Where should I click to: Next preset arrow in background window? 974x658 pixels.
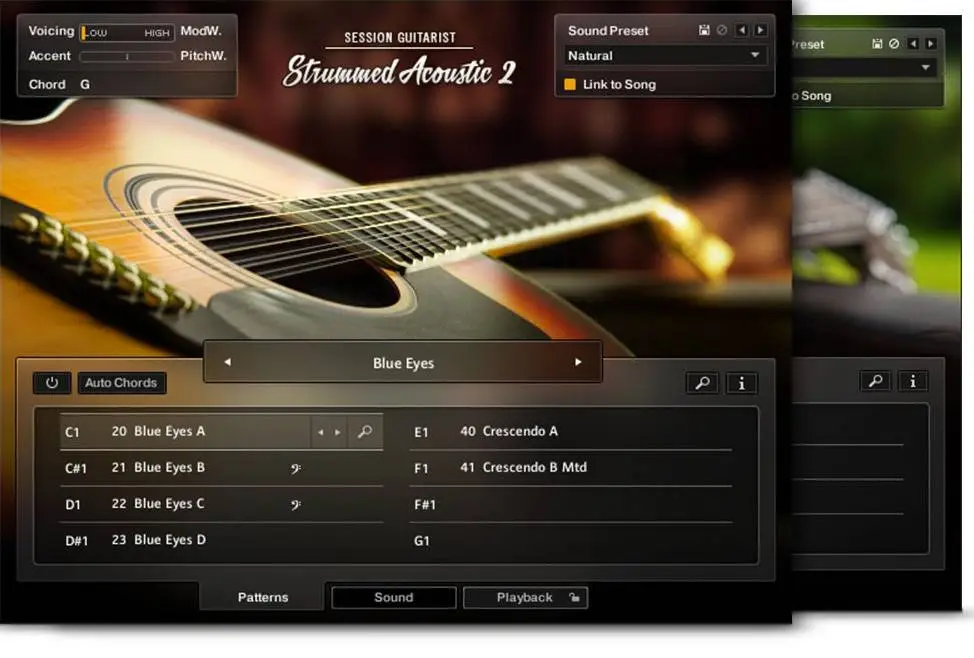point(931,43)
